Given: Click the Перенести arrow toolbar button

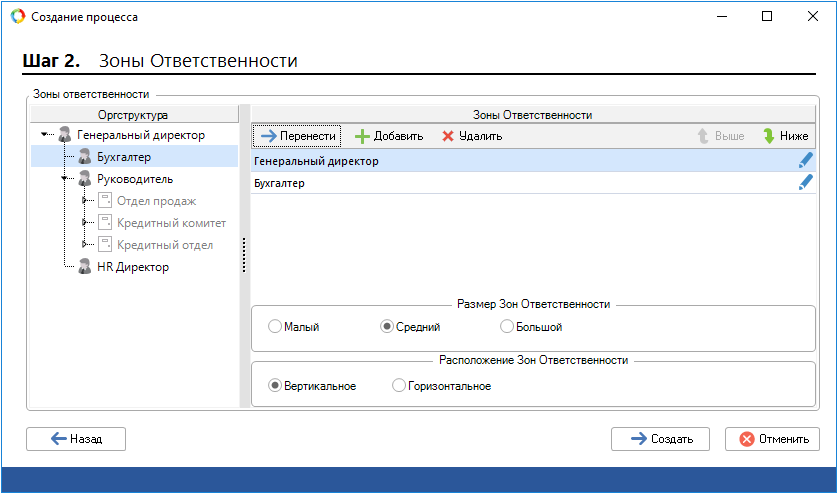Looking at the screenshot, I should [297, 136].
